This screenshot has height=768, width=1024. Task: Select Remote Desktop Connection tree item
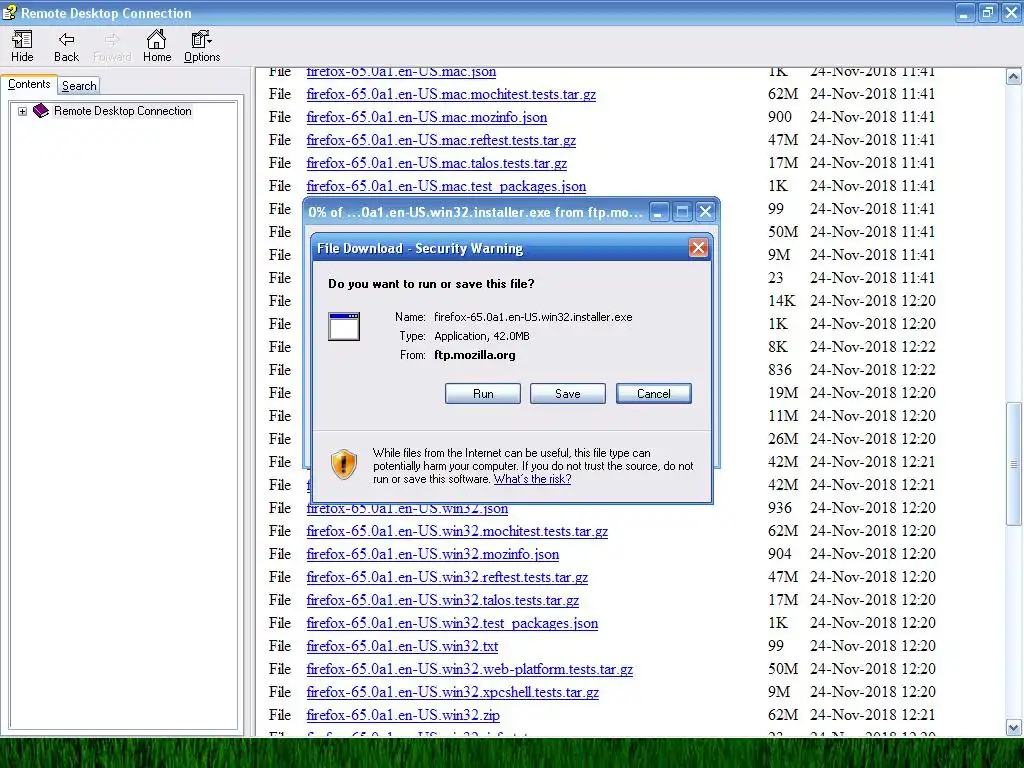pos(123,111)
